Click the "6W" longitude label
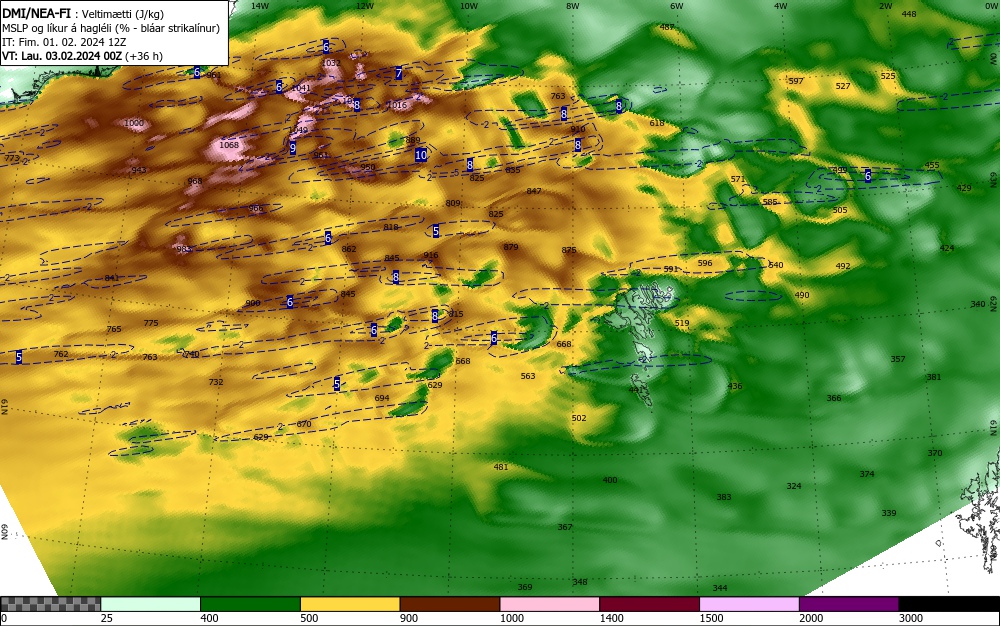This screenshot has width=1000, height=626. [x=677, y=6]
